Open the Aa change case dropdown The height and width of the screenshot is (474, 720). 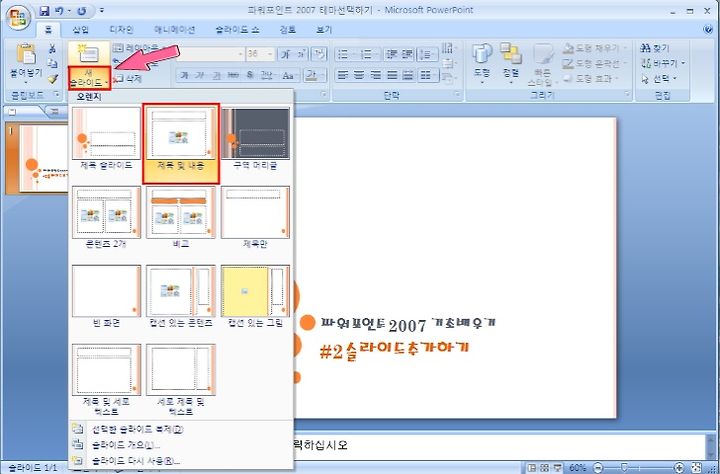click(x=290, y=75)
